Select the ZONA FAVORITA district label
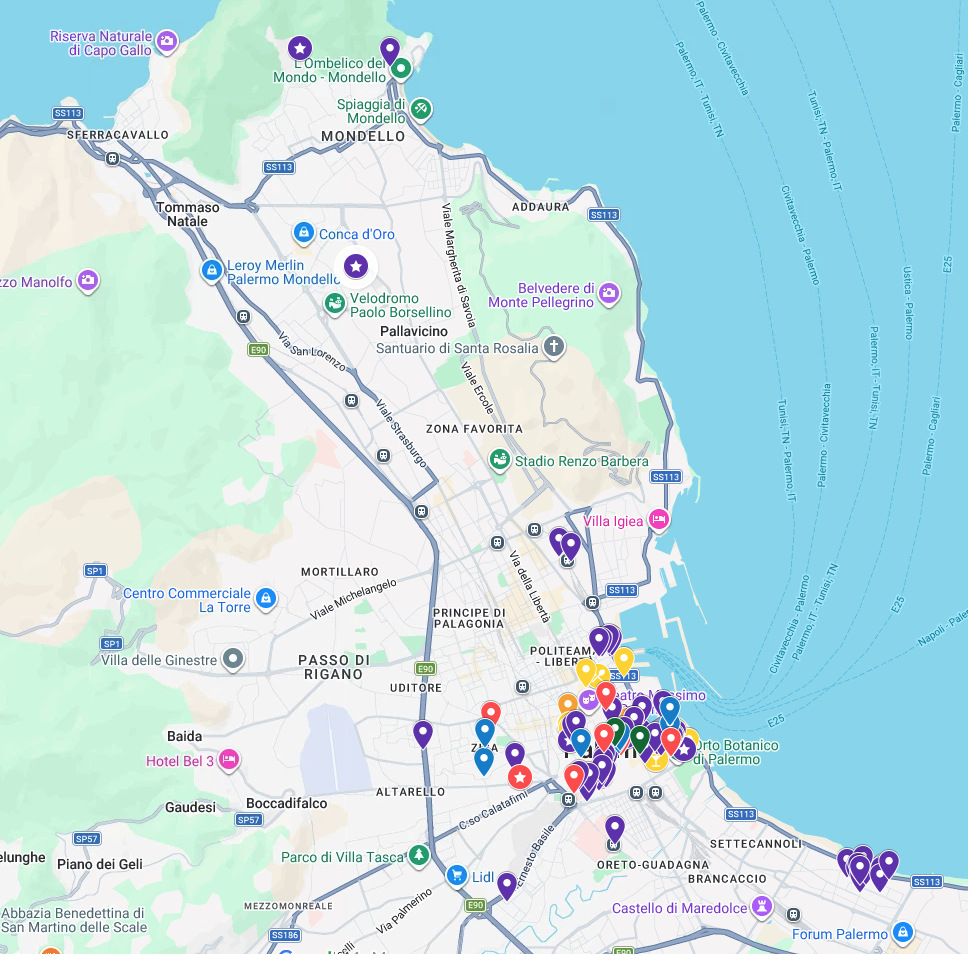 pyautogui.click(x=474, y=429)
